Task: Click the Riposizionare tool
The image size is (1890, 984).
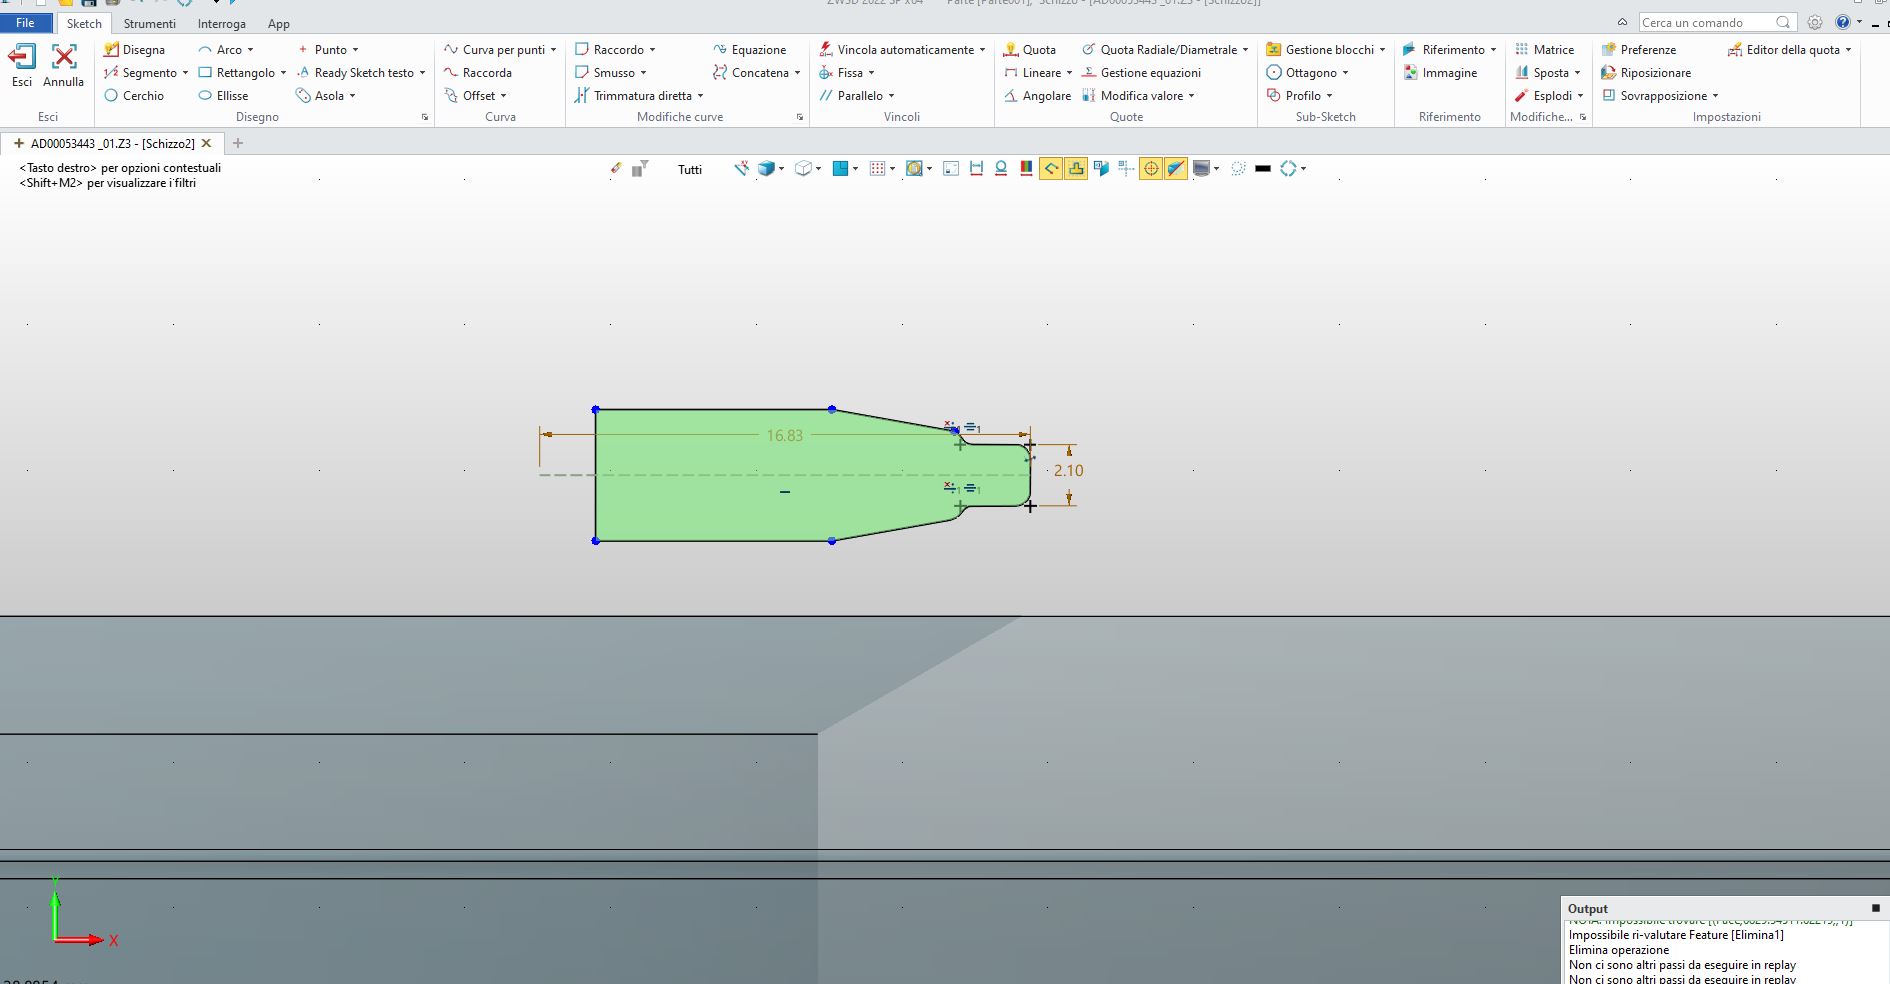Action: (1646, 72)
